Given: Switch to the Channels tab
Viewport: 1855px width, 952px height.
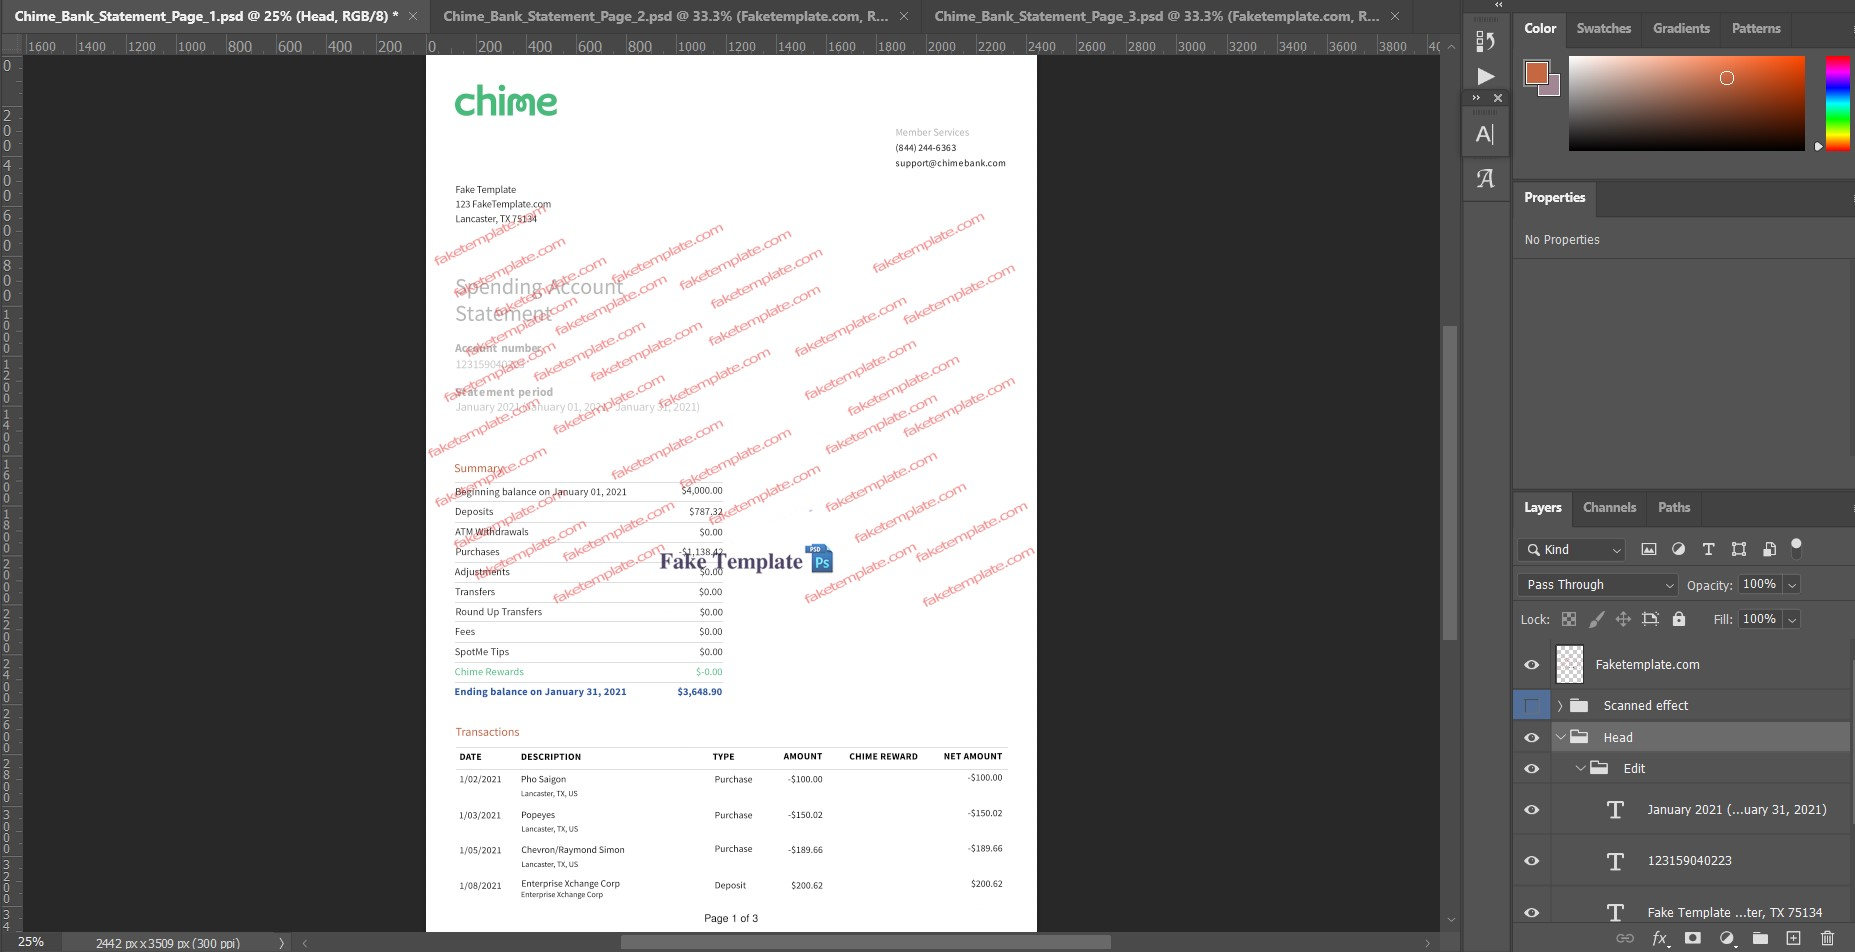Looking at the screenshot, I should 1609,508.
